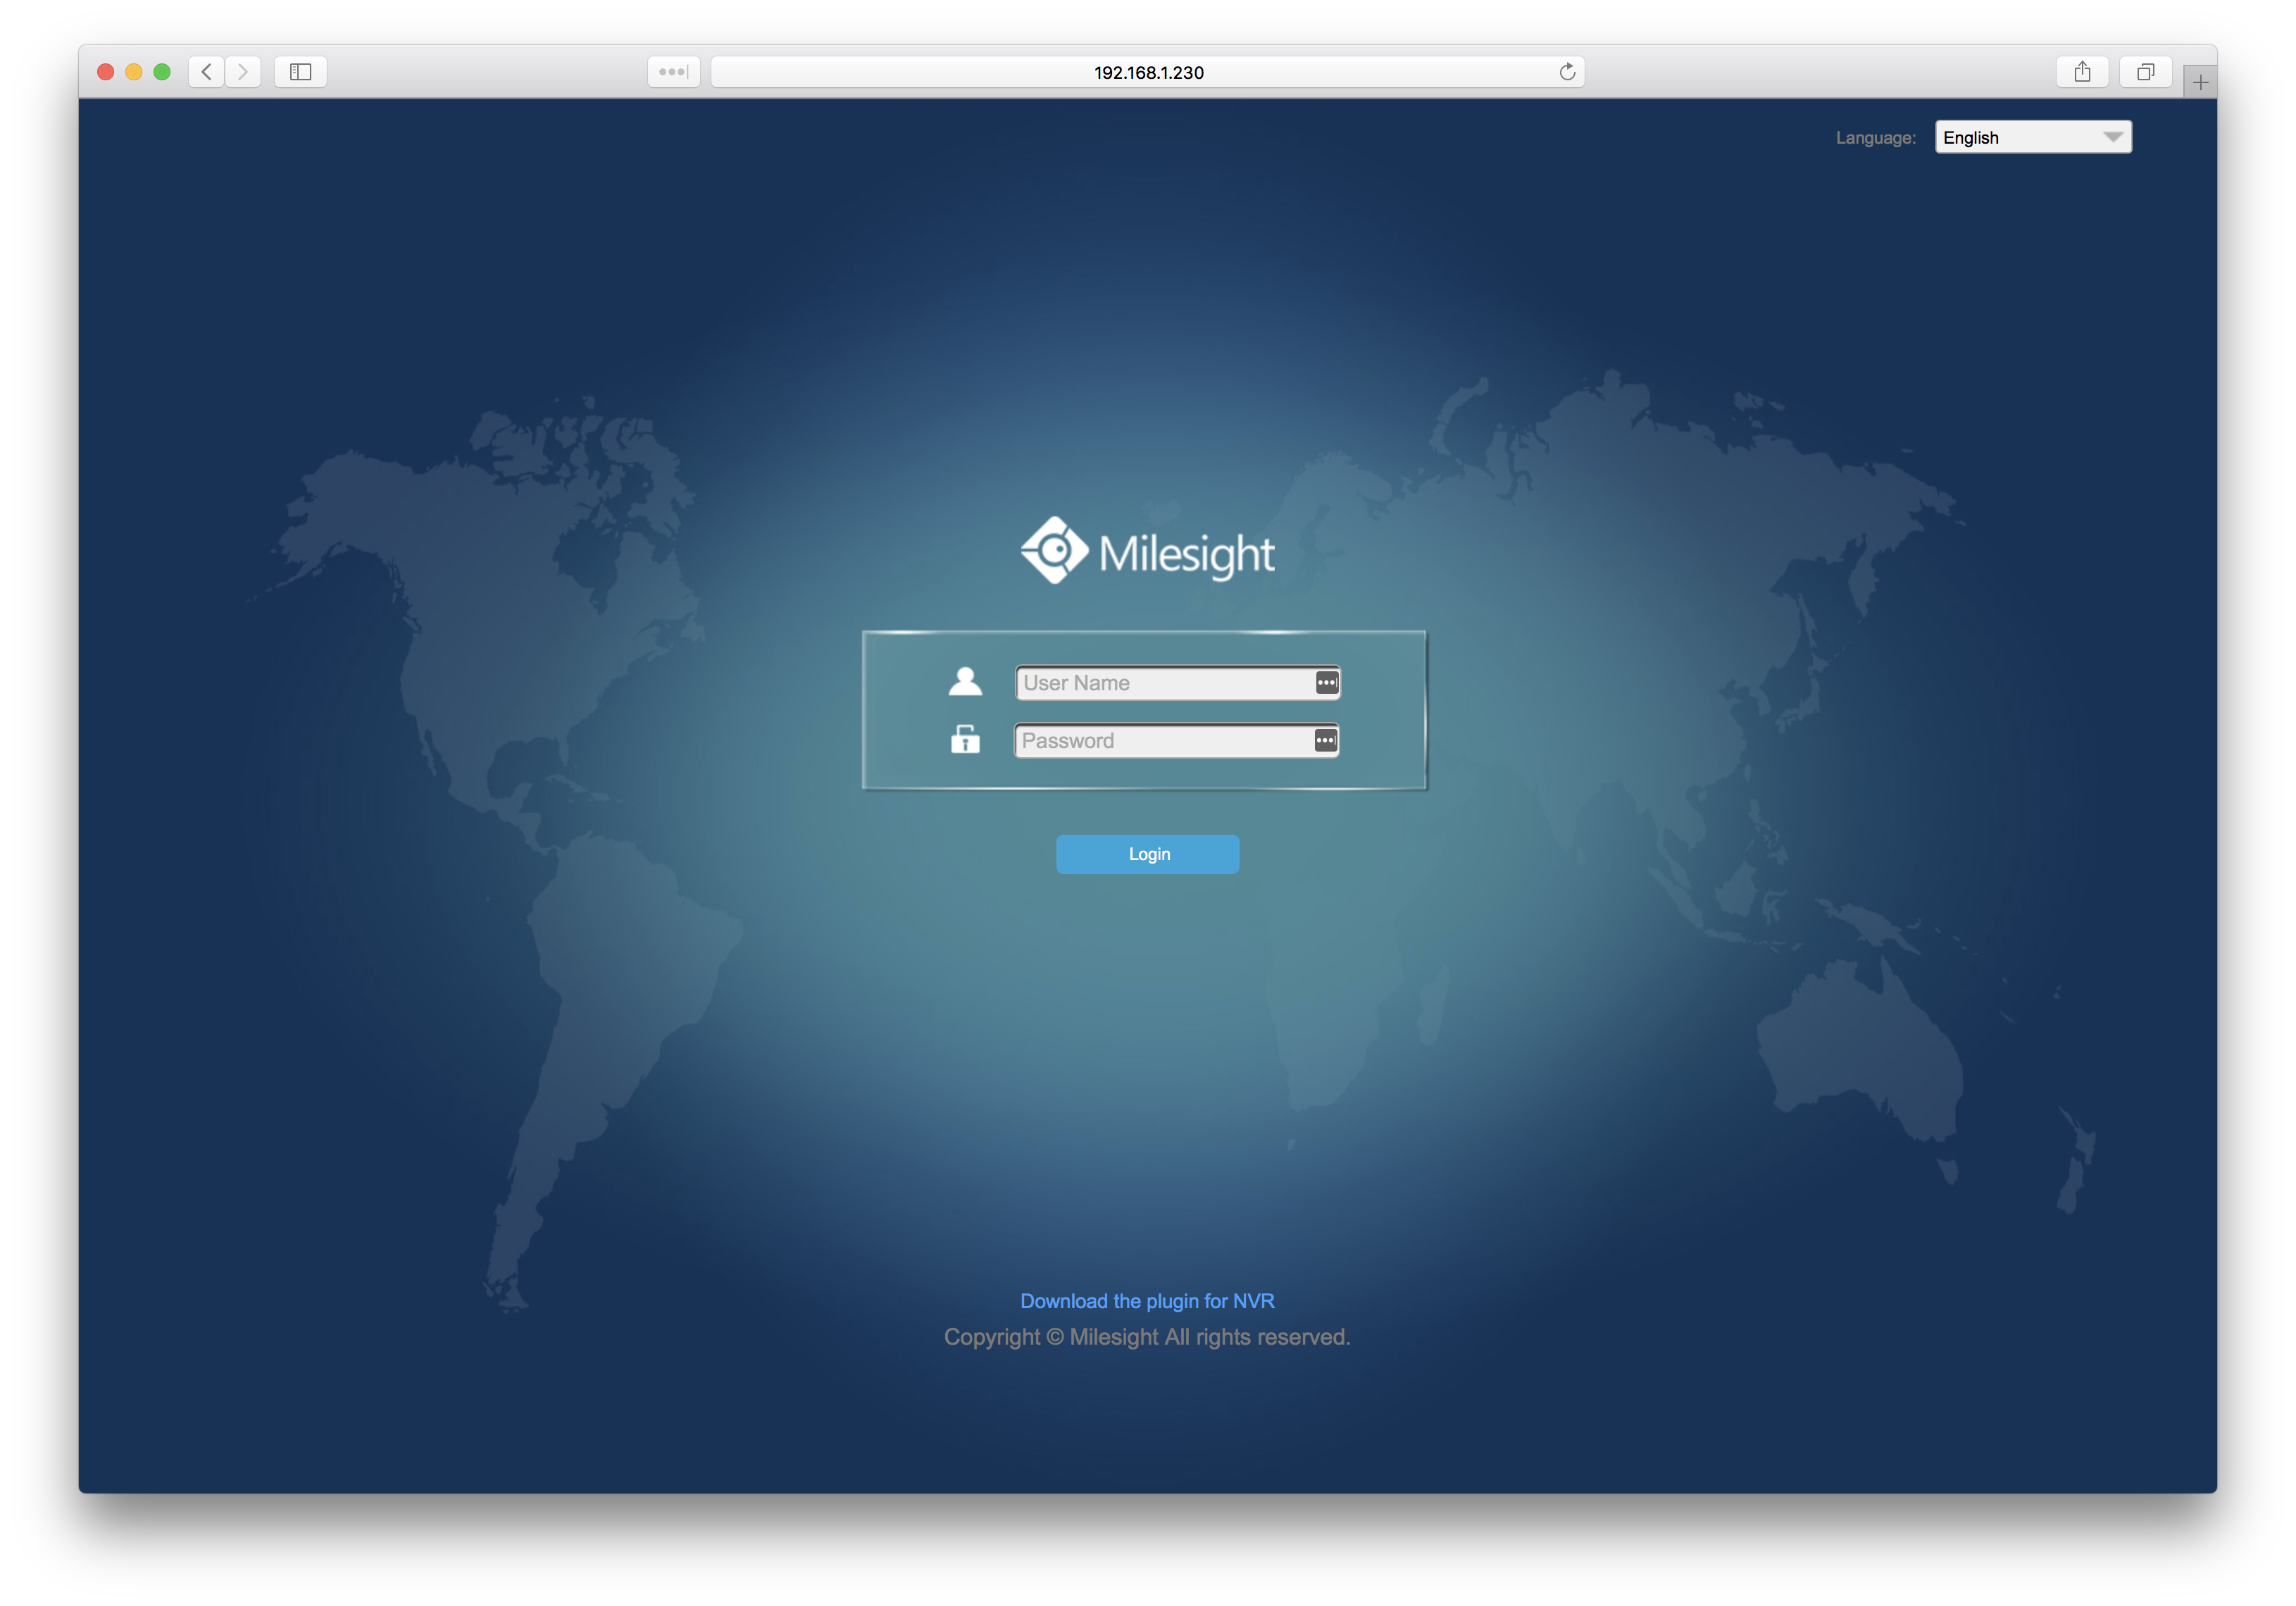Click the Safari sidebar icon in the toolbar
This screenshot has height=1606, width=2296.
(x=299, y=71)
